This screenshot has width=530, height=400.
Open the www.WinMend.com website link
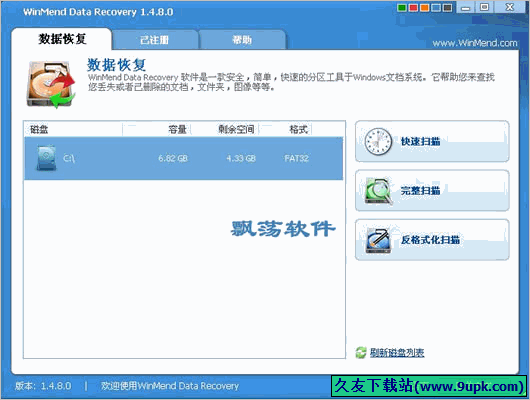[x=475, y=43]
